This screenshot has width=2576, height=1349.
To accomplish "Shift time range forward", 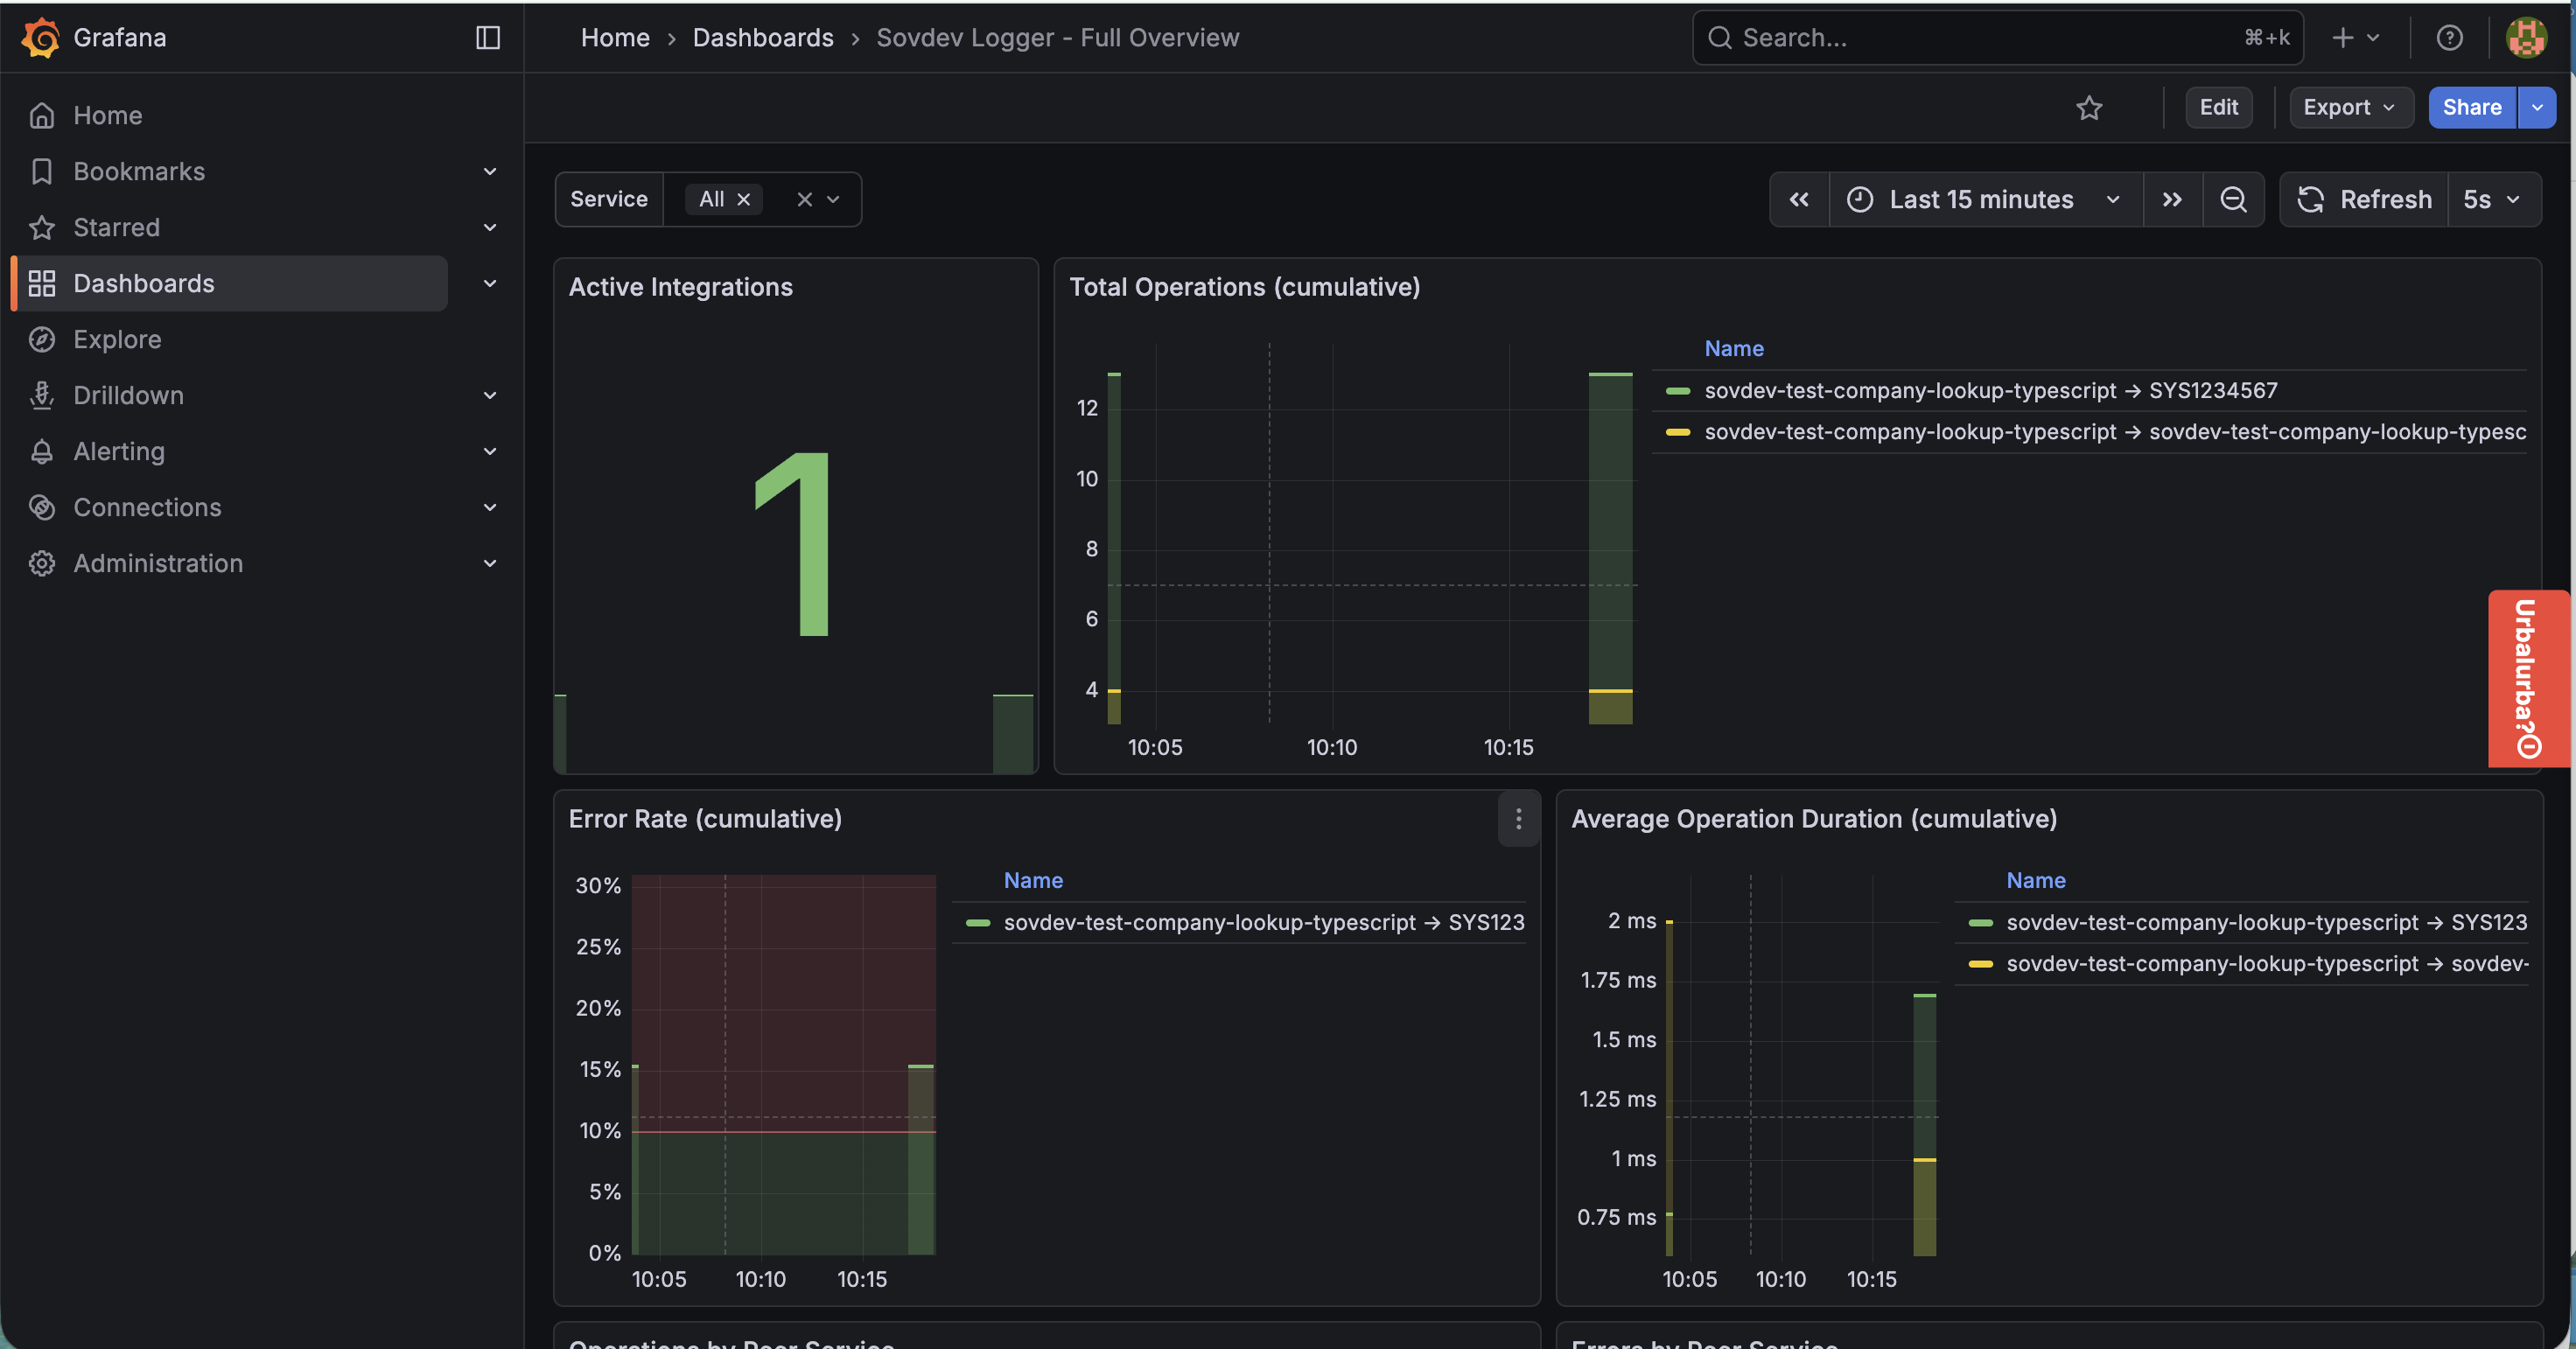I will [2172, 199].
